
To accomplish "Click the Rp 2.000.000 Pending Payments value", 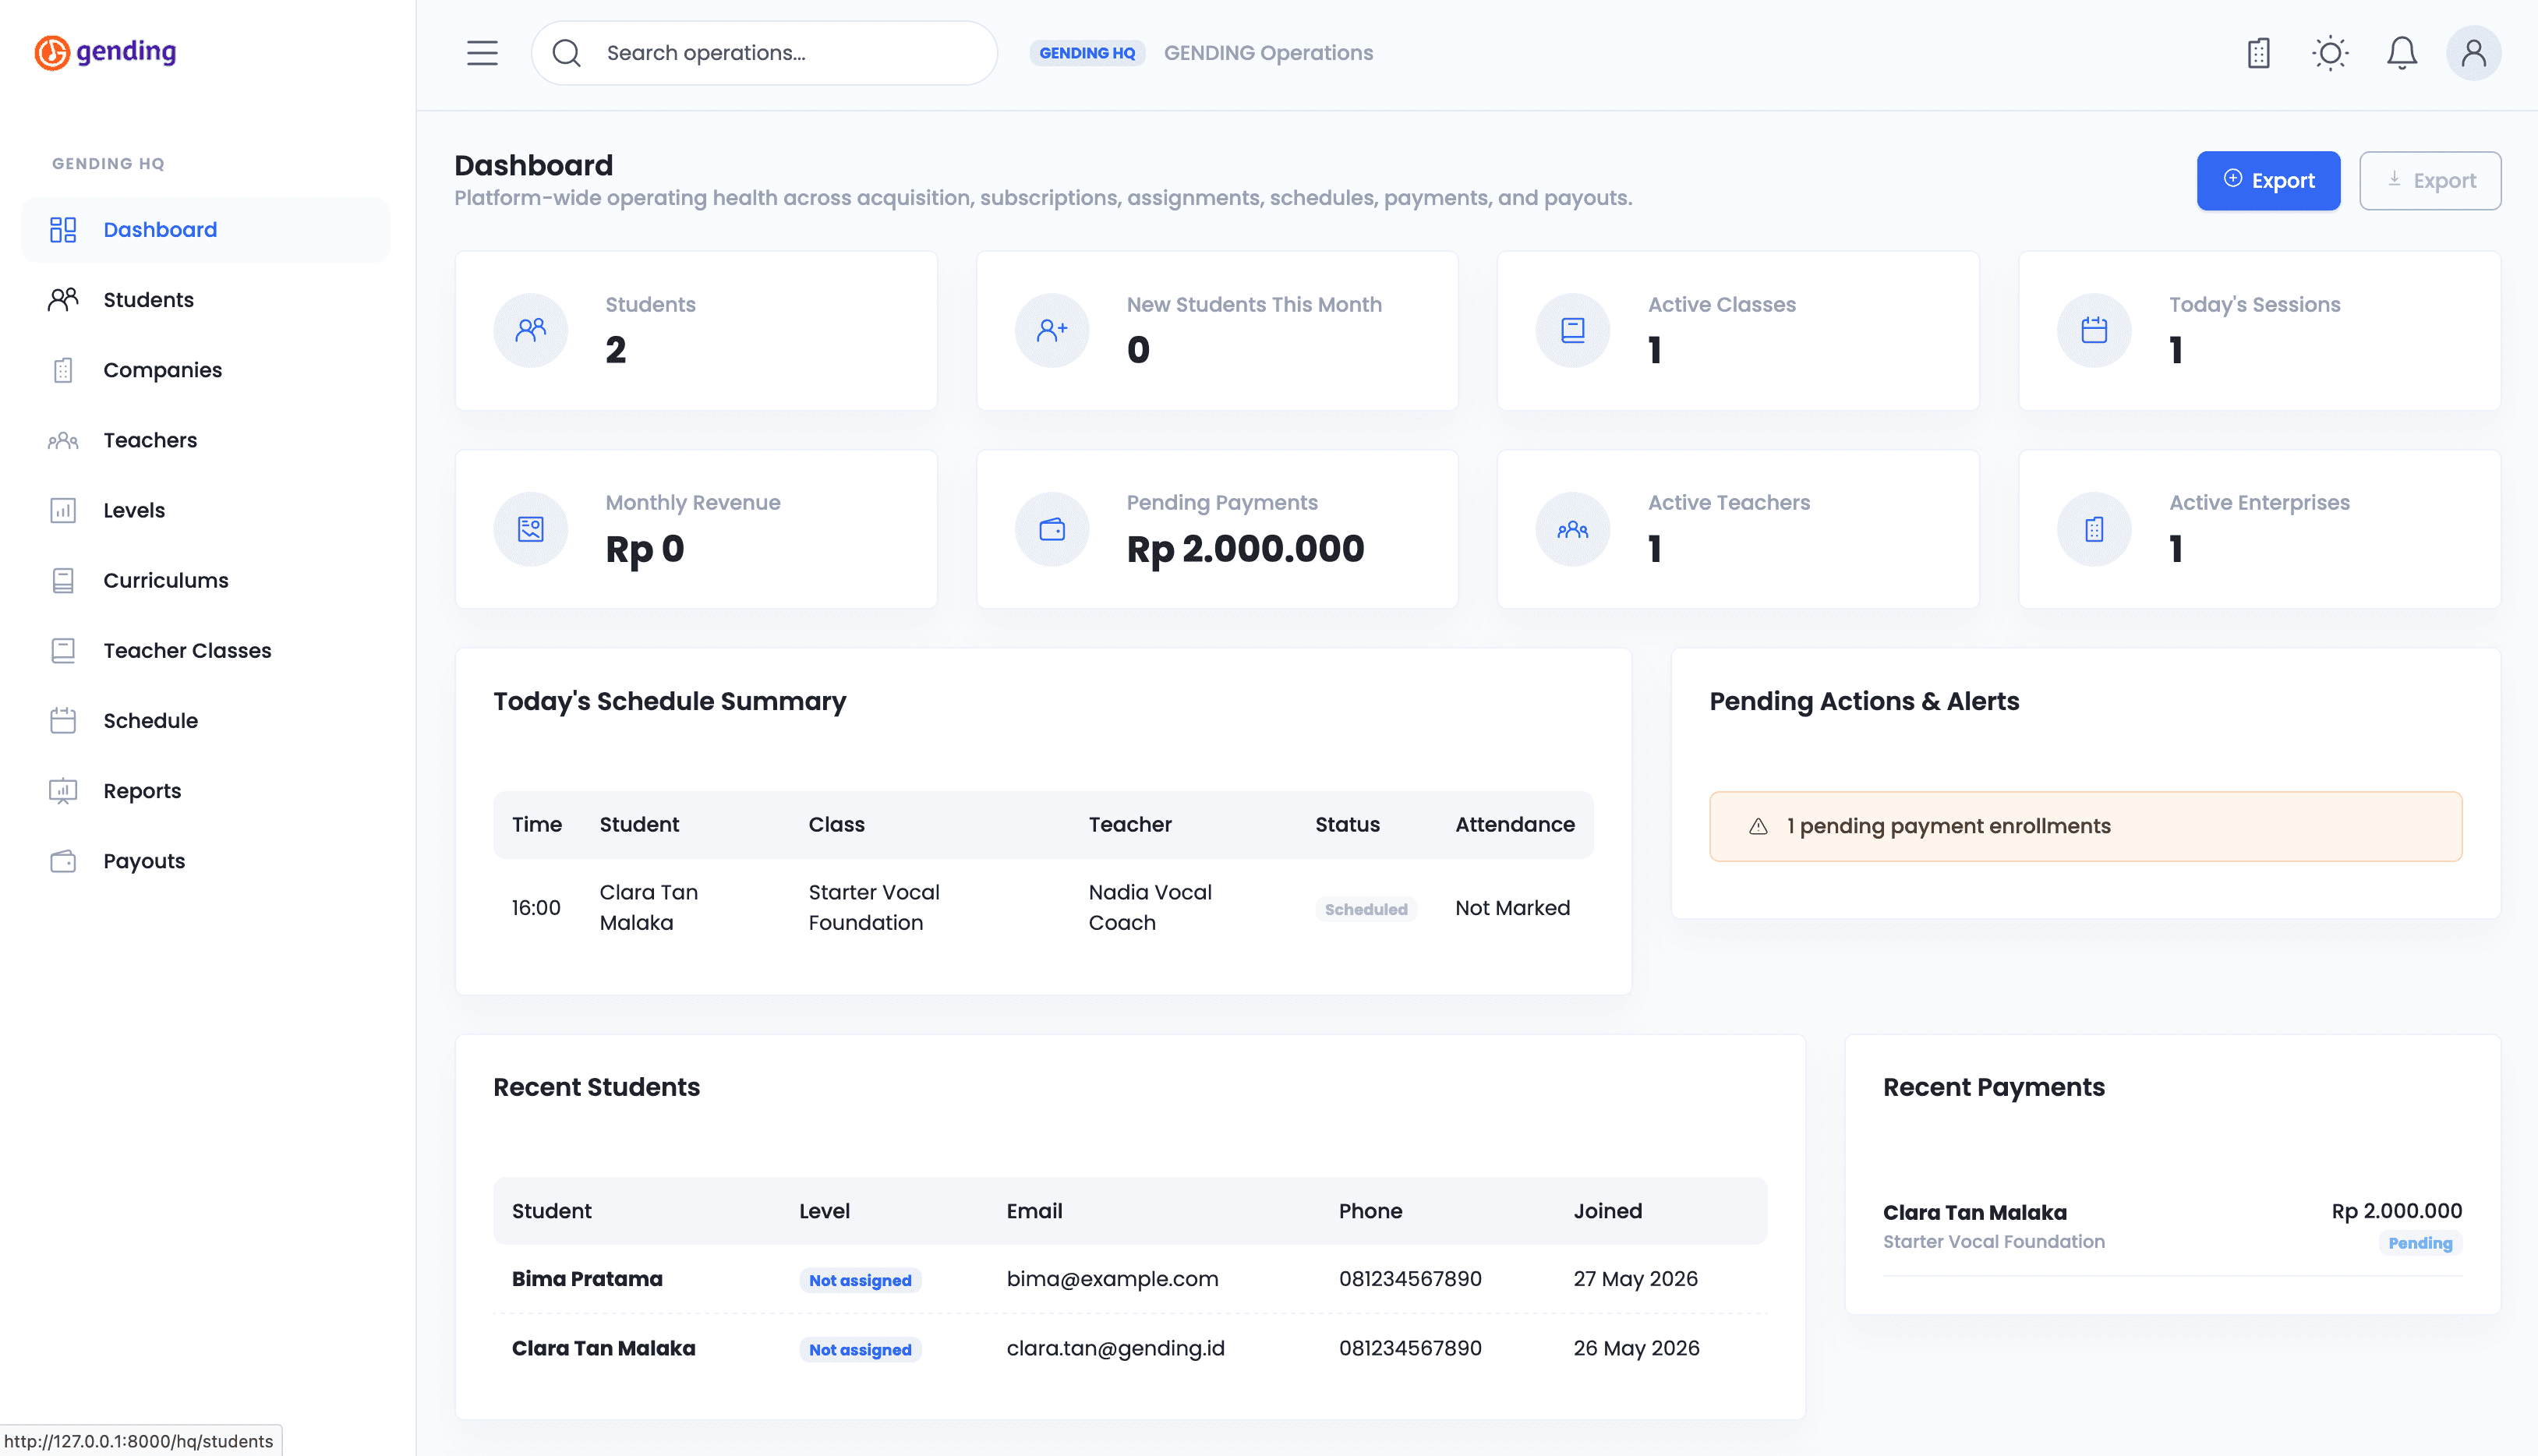I will click(x=1245, y=549).
